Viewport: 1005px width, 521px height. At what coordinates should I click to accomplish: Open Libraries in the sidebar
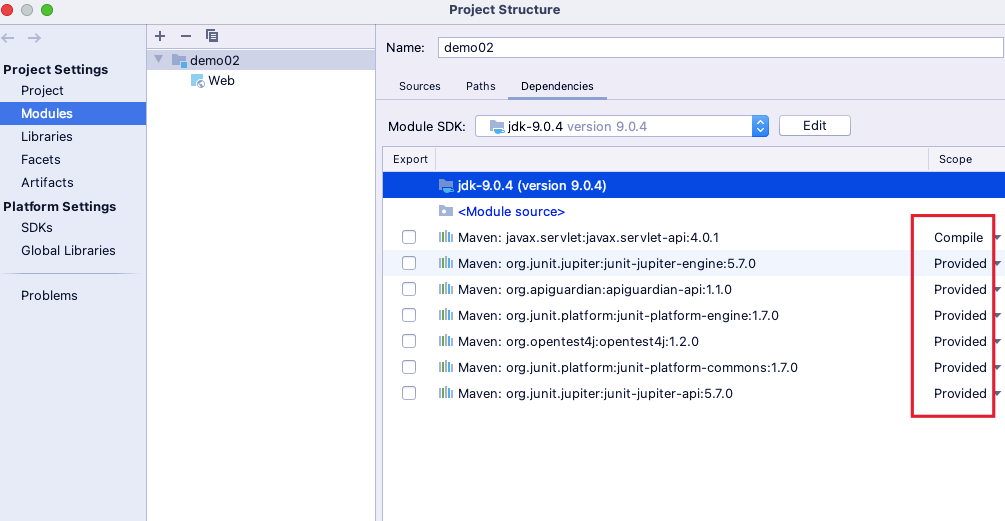click(47, 136)
